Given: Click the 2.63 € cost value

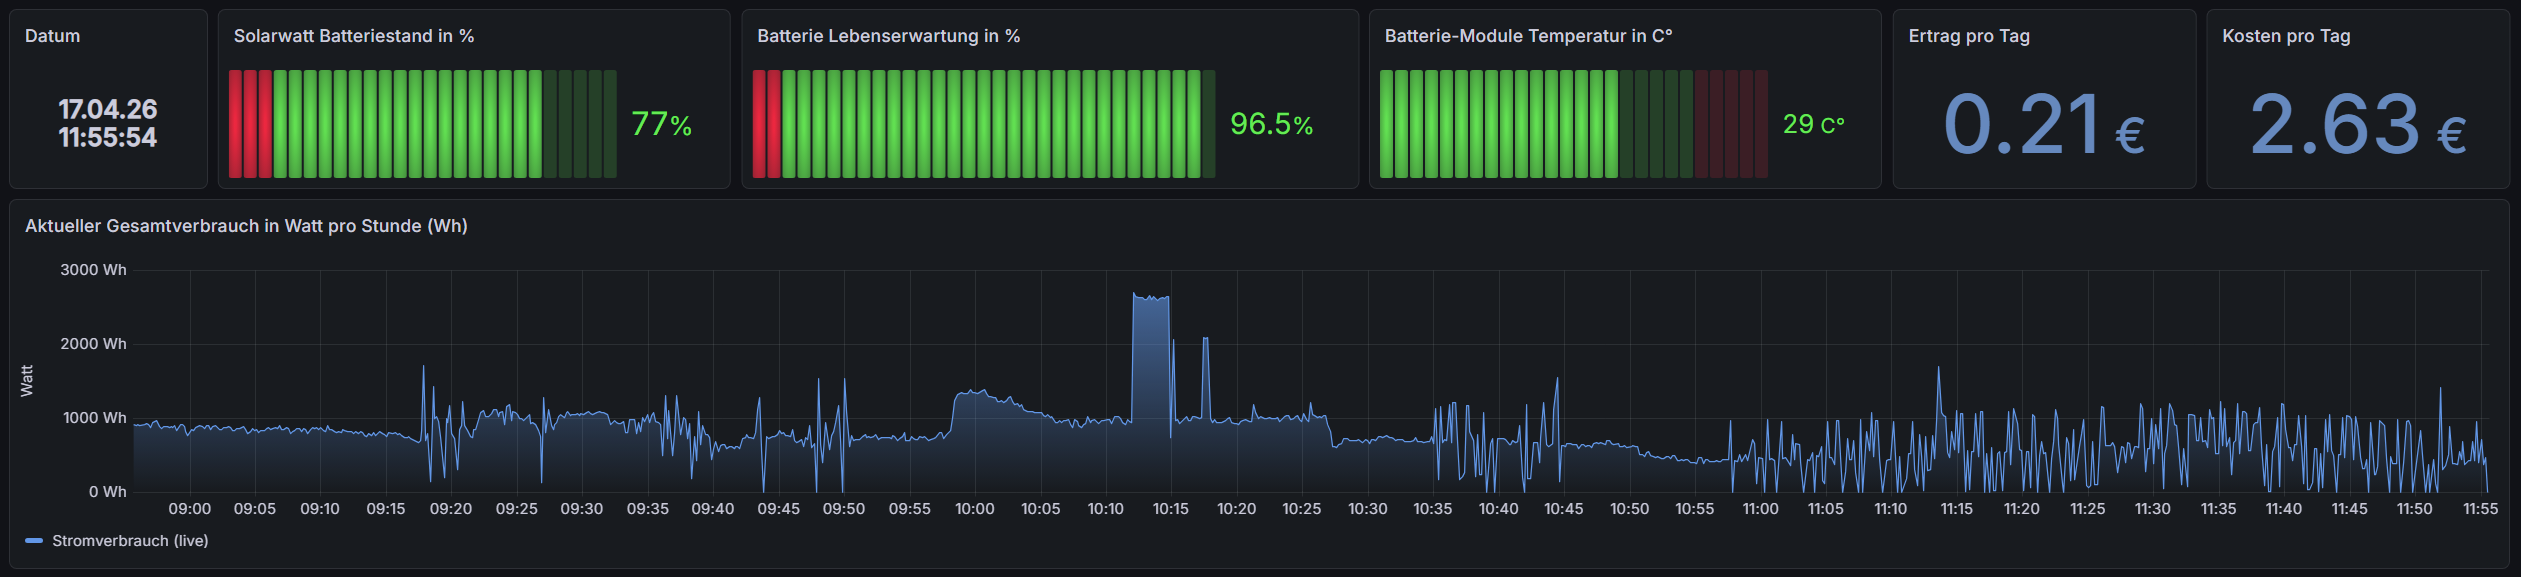Looking at the screenshot, I should pos(2357,125).
